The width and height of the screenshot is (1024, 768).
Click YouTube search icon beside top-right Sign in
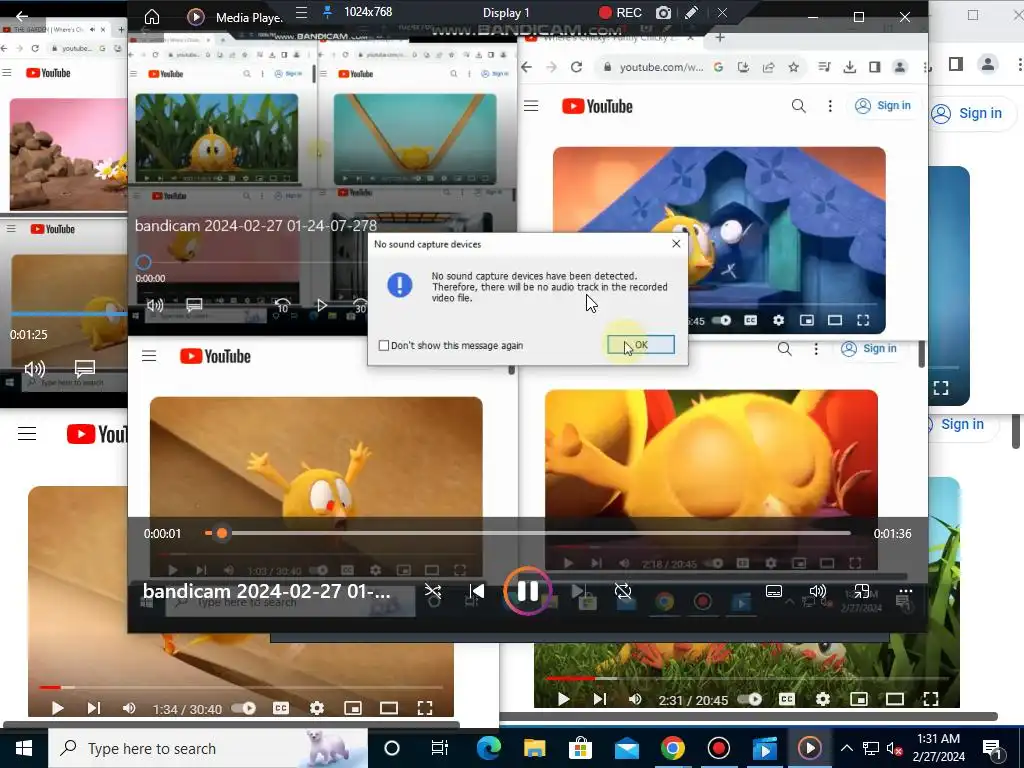coord(798,106)
